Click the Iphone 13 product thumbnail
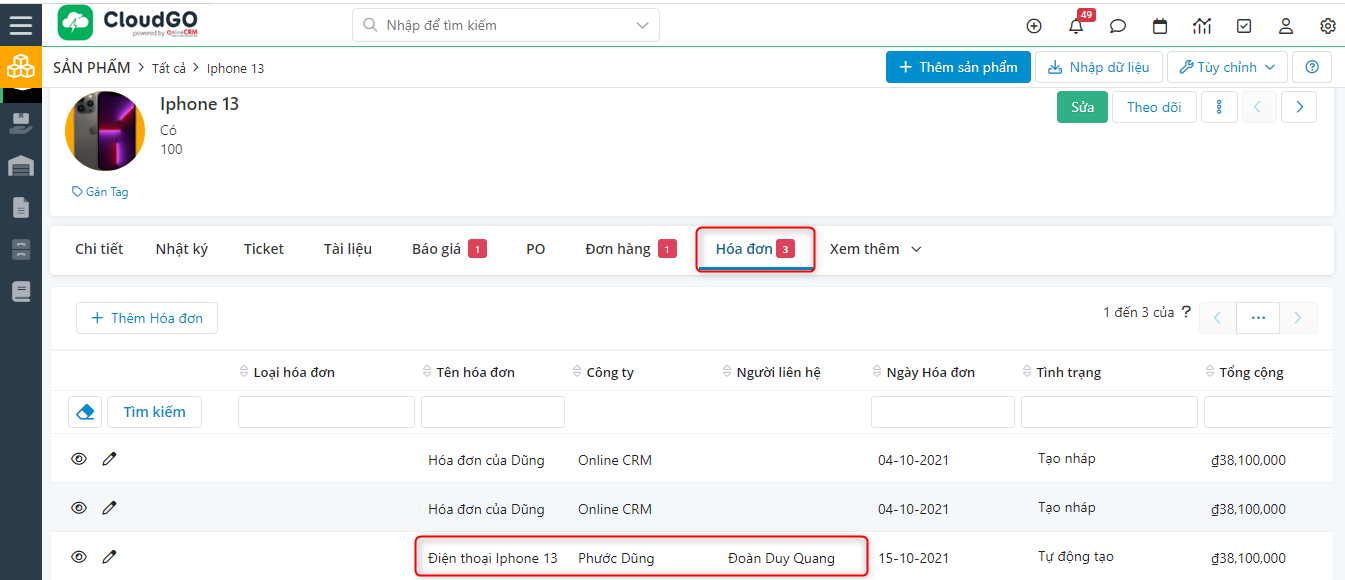The height and width of the screenshot is (580, 1345). pos(105,131)
